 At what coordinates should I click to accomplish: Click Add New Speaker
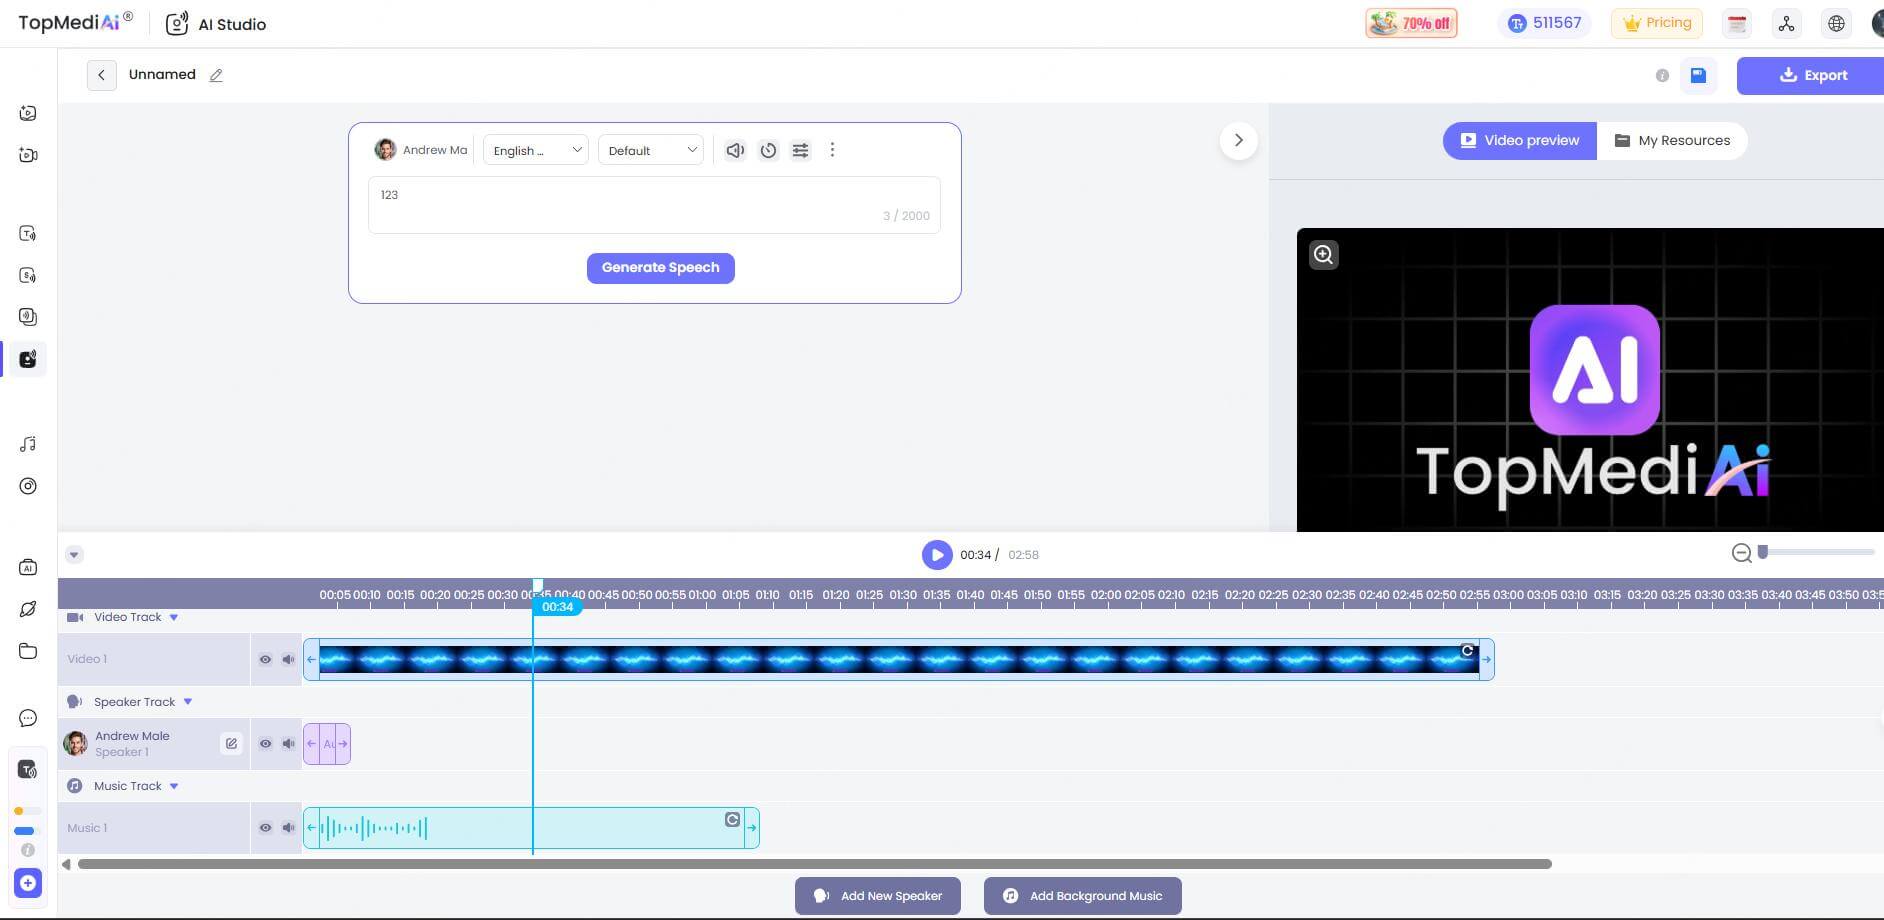coord(877,896)
